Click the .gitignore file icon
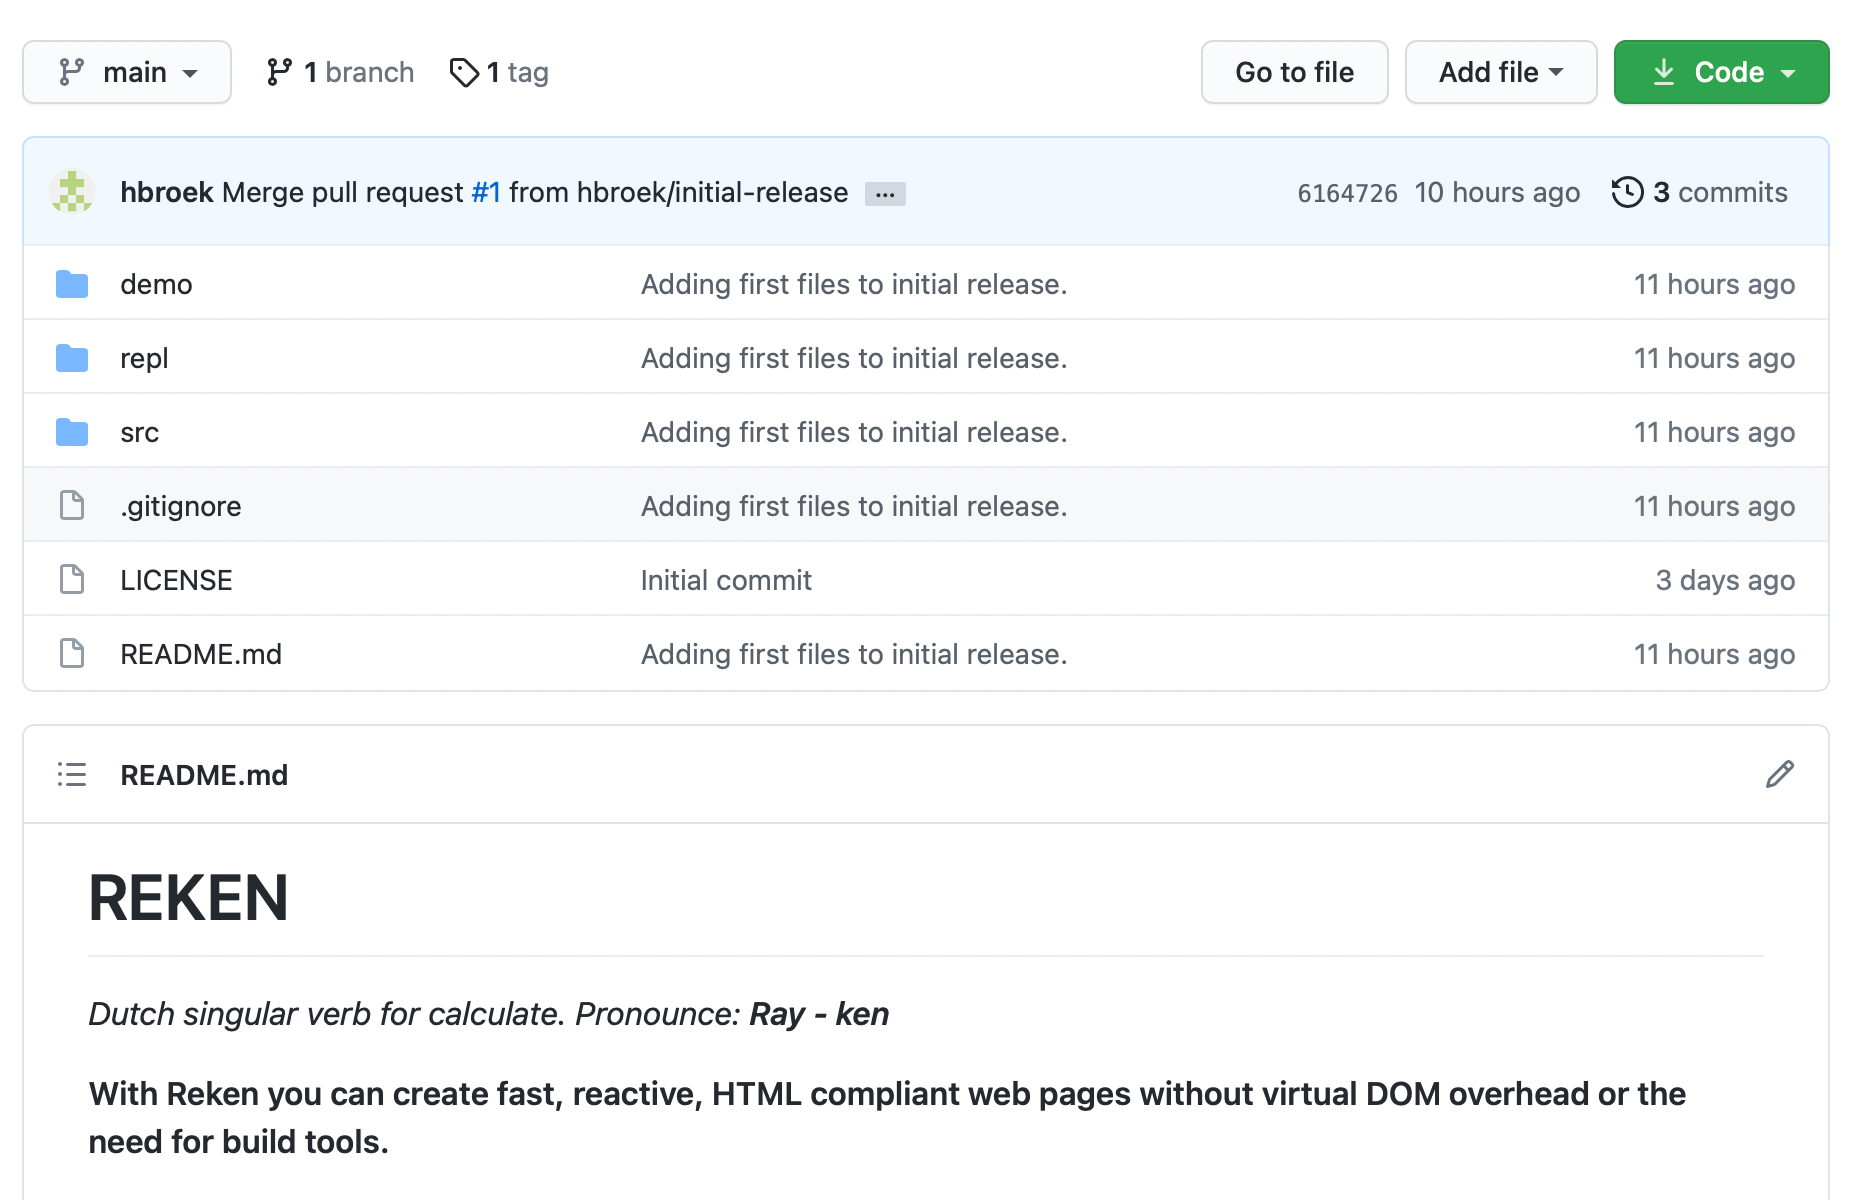Screen dimensions: 1856x1200 72,505
